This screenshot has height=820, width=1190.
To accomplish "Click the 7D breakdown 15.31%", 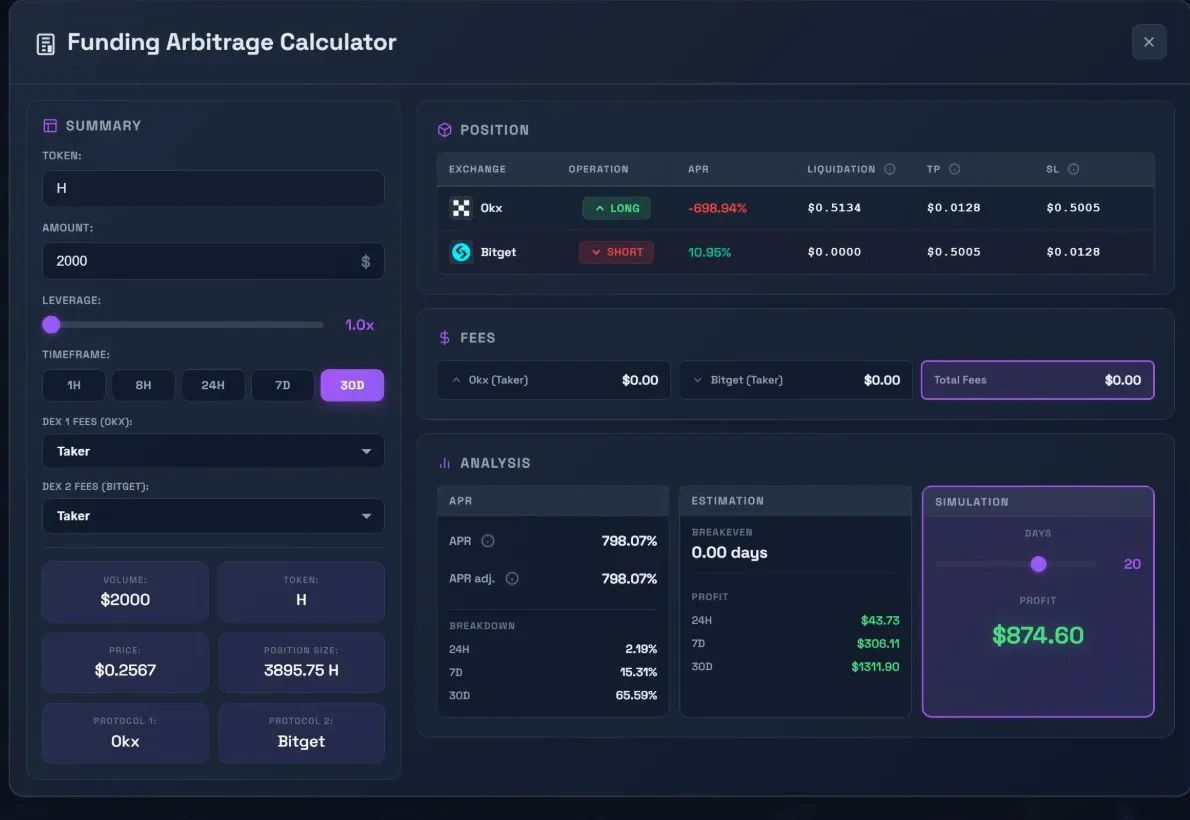I will tap(638, 672).
